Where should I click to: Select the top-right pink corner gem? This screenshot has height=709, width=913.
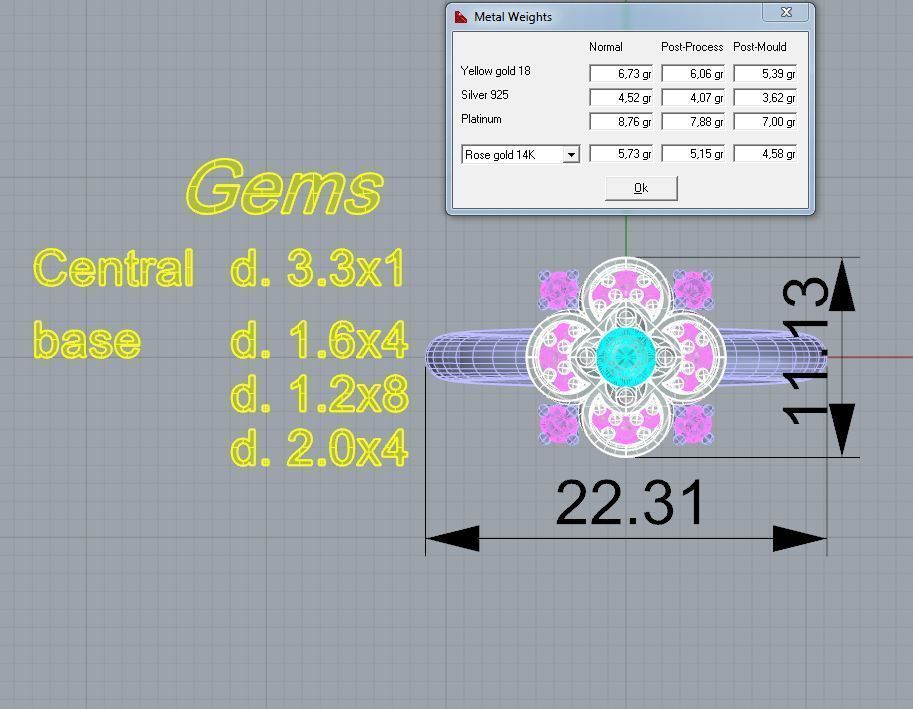pos(693,289)
